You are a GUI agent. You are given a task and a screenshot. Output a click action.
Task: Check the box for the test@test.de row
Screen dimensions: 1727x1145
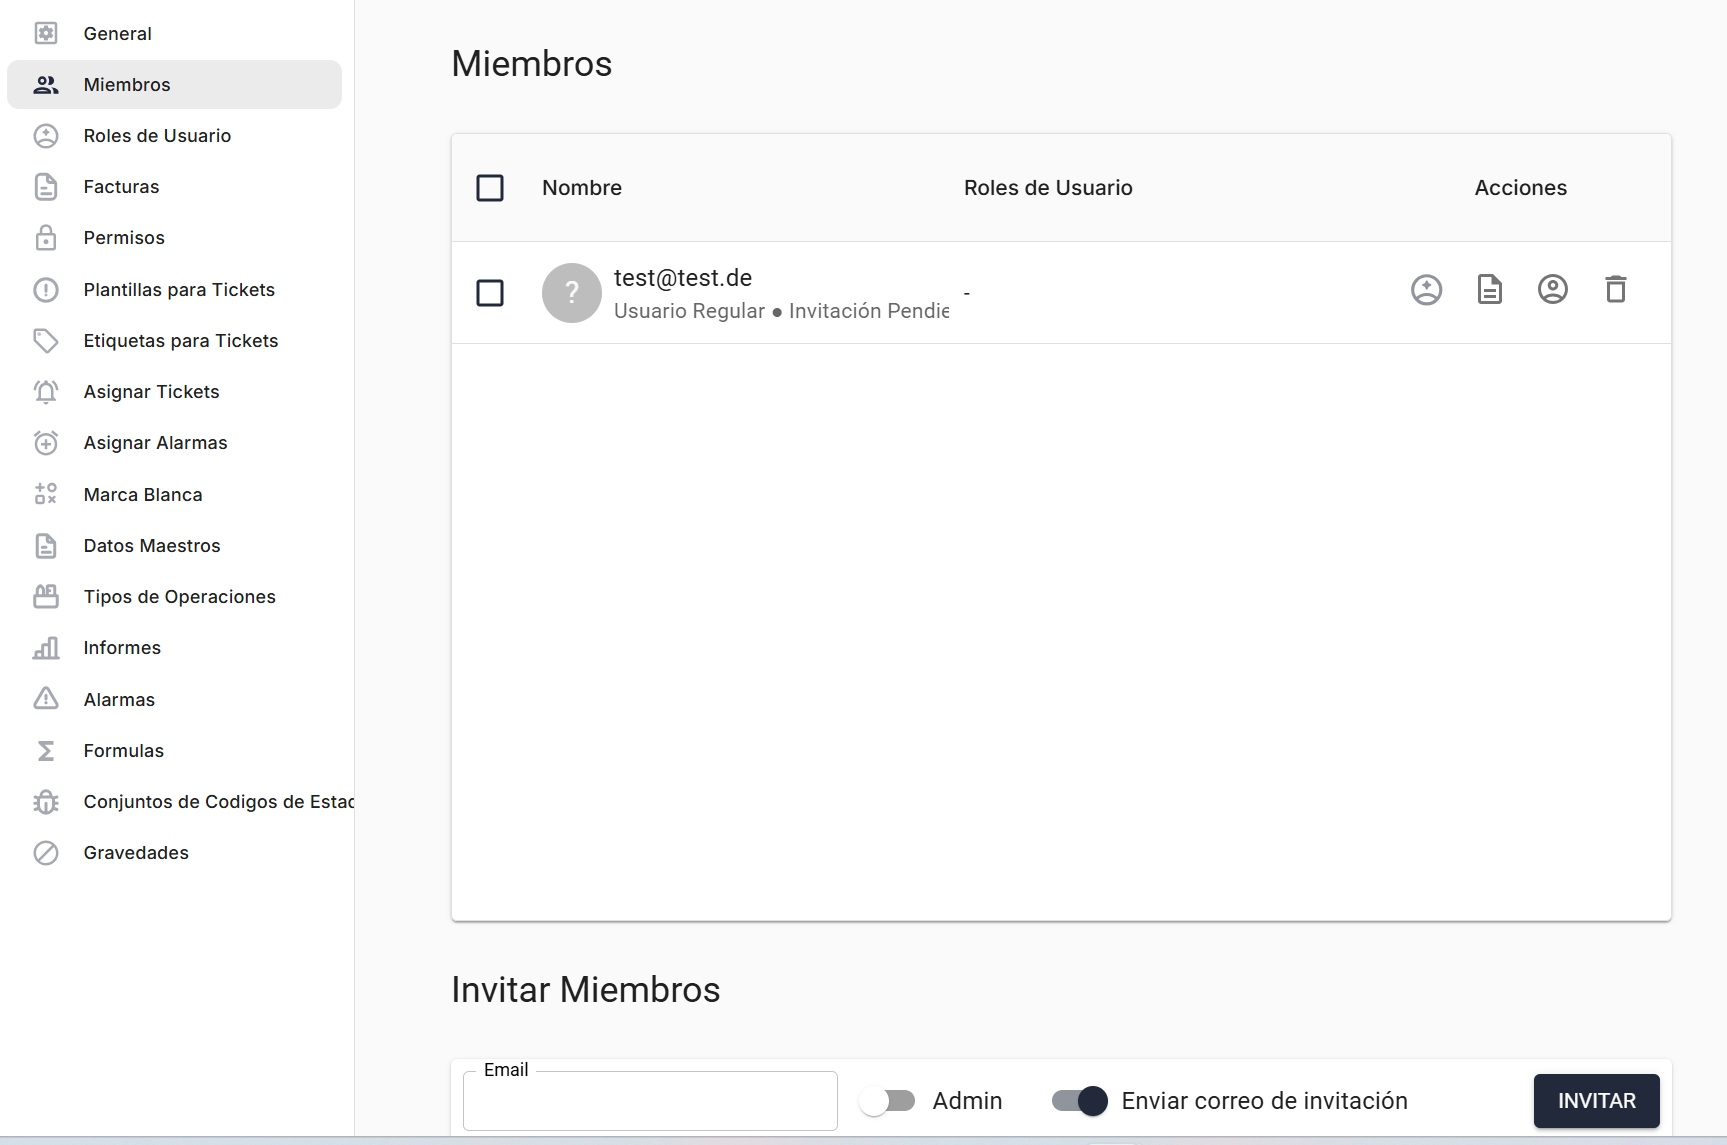point(490,293)
